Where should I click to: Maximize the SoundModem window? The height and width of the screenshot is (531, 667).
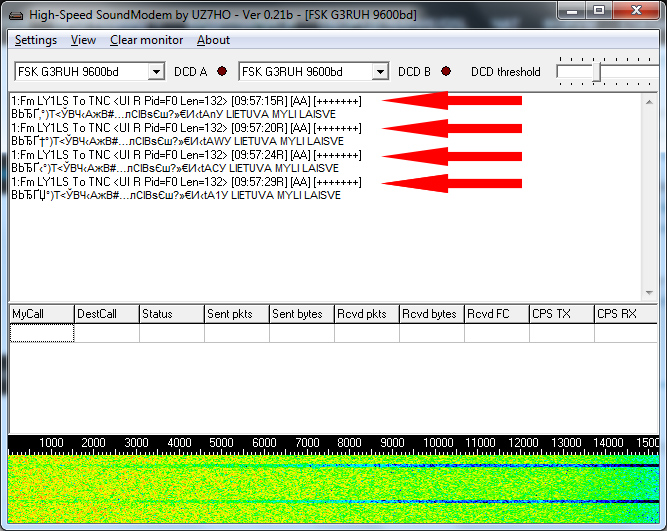click(x=599, y=10)
